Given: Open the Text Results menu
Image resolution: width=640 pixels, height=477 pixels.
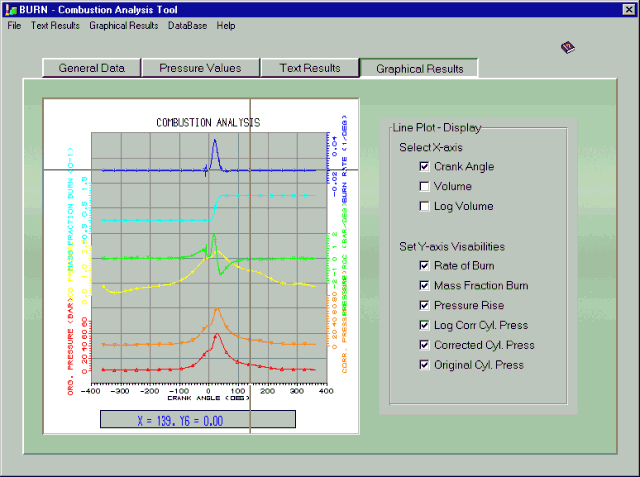Looking at the screenshot, I should [x=55, y=26].
